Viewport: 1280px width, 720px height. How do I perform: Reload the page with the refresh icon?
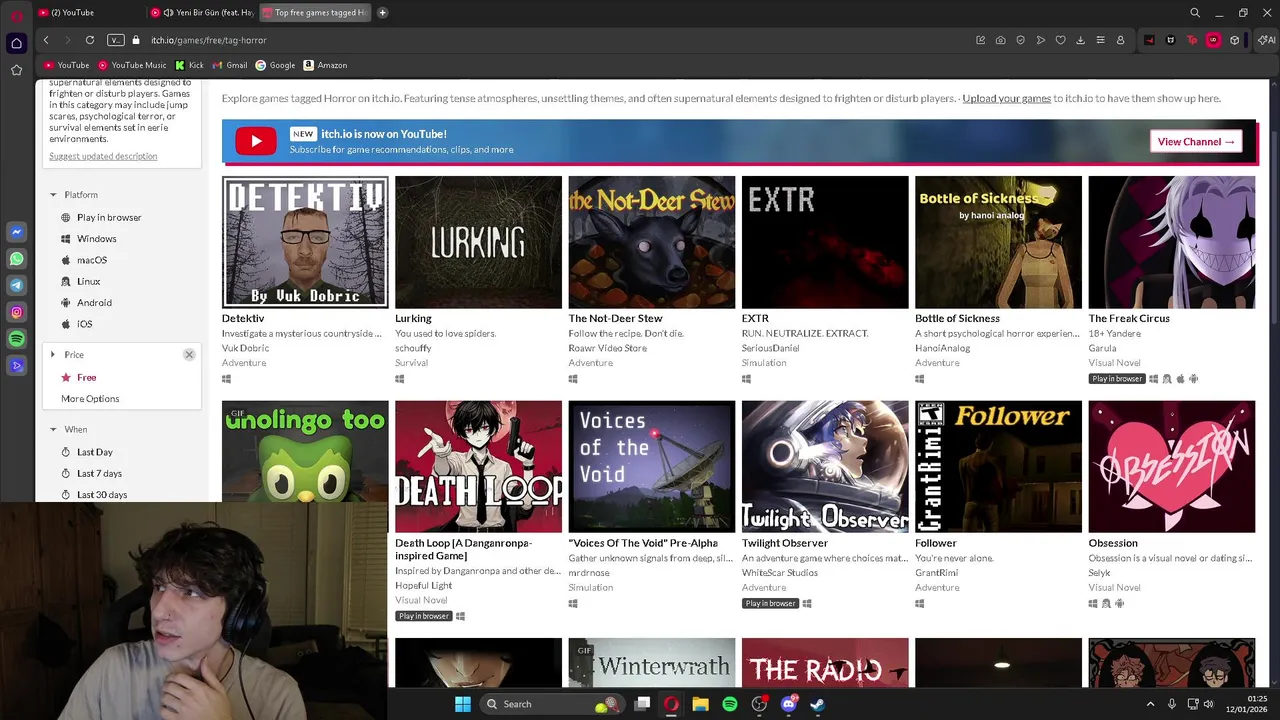pos(89,40)
